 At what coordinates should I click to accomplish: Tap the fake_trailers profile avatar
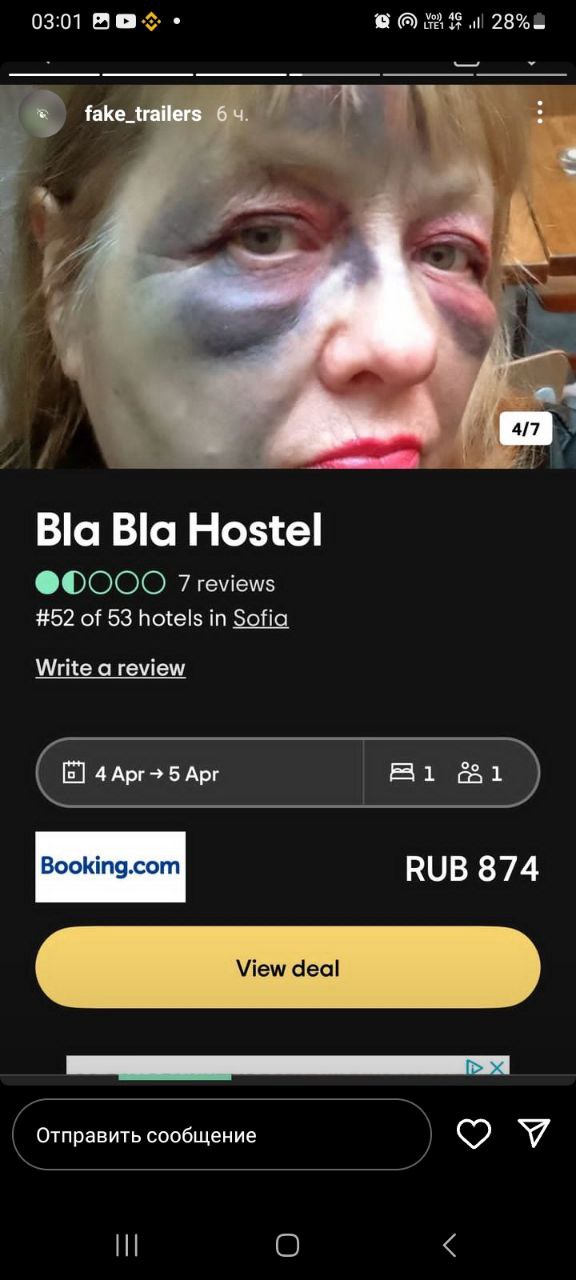tap(42, 113)
